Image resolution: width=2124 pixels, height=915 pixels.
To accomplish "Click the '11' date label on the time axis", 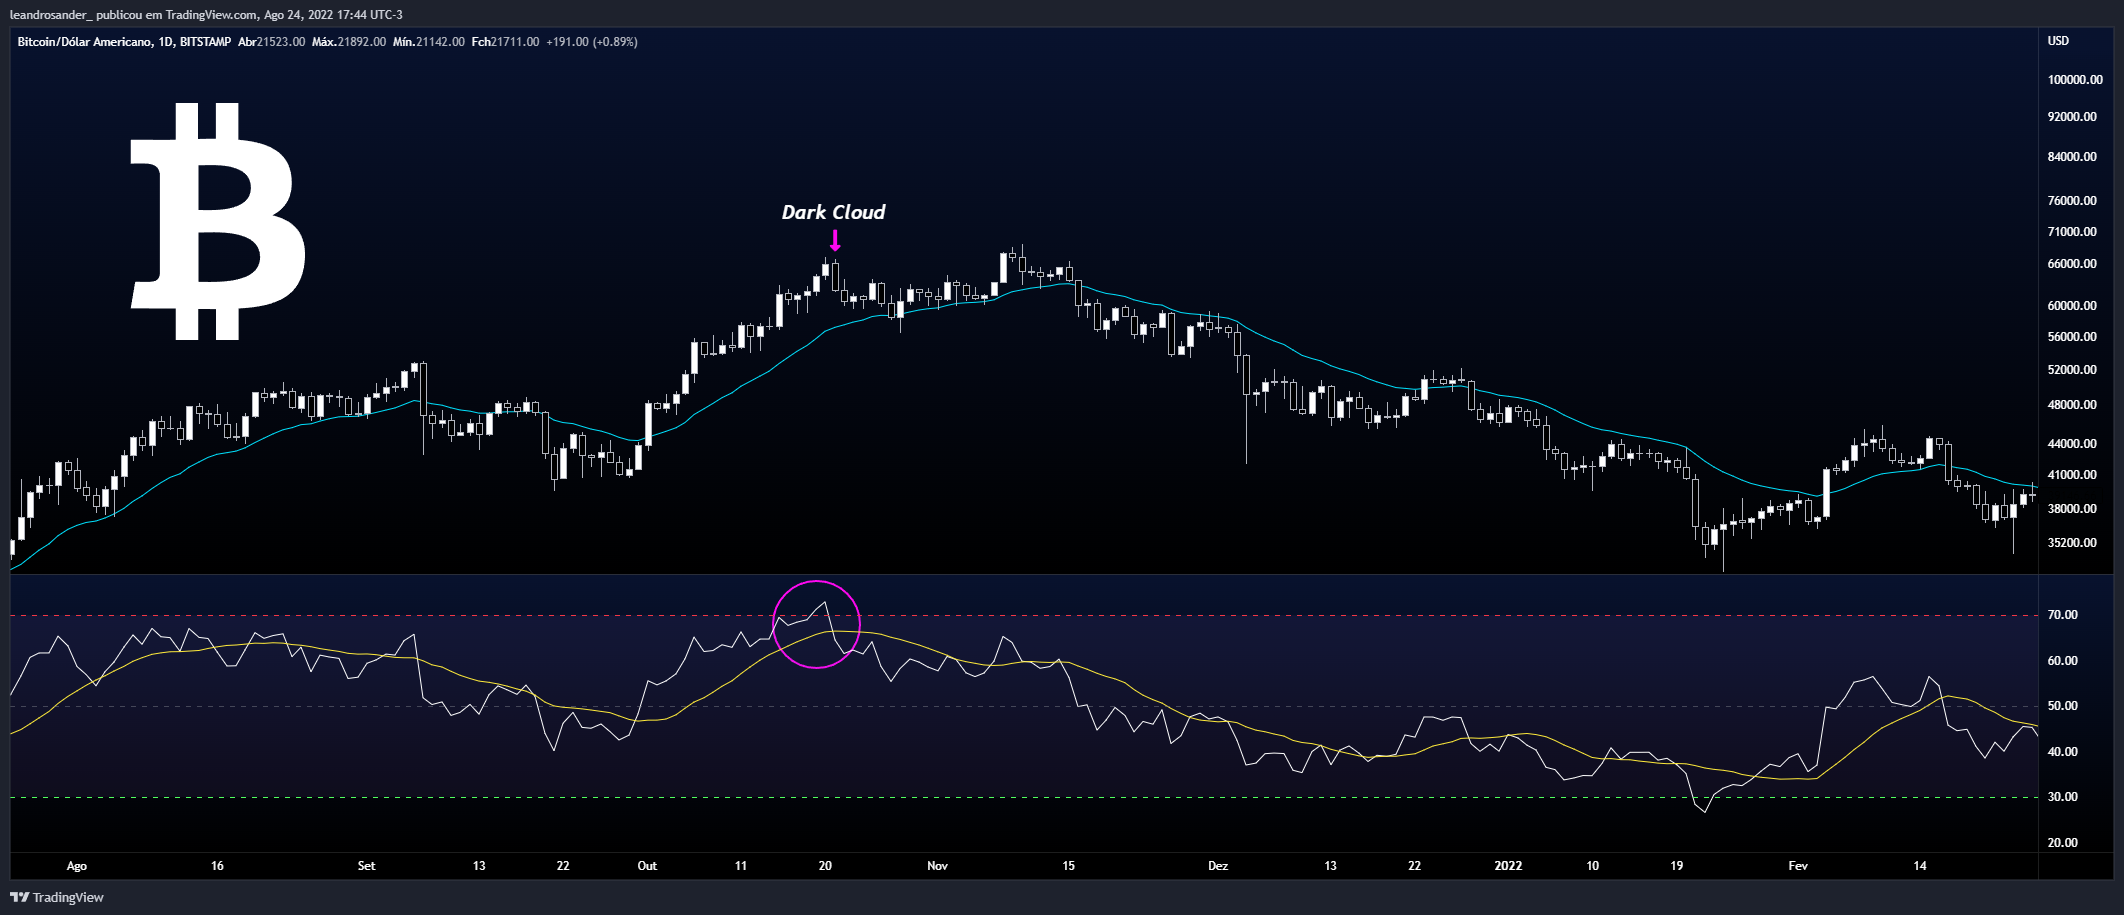I will click(741, 866).
